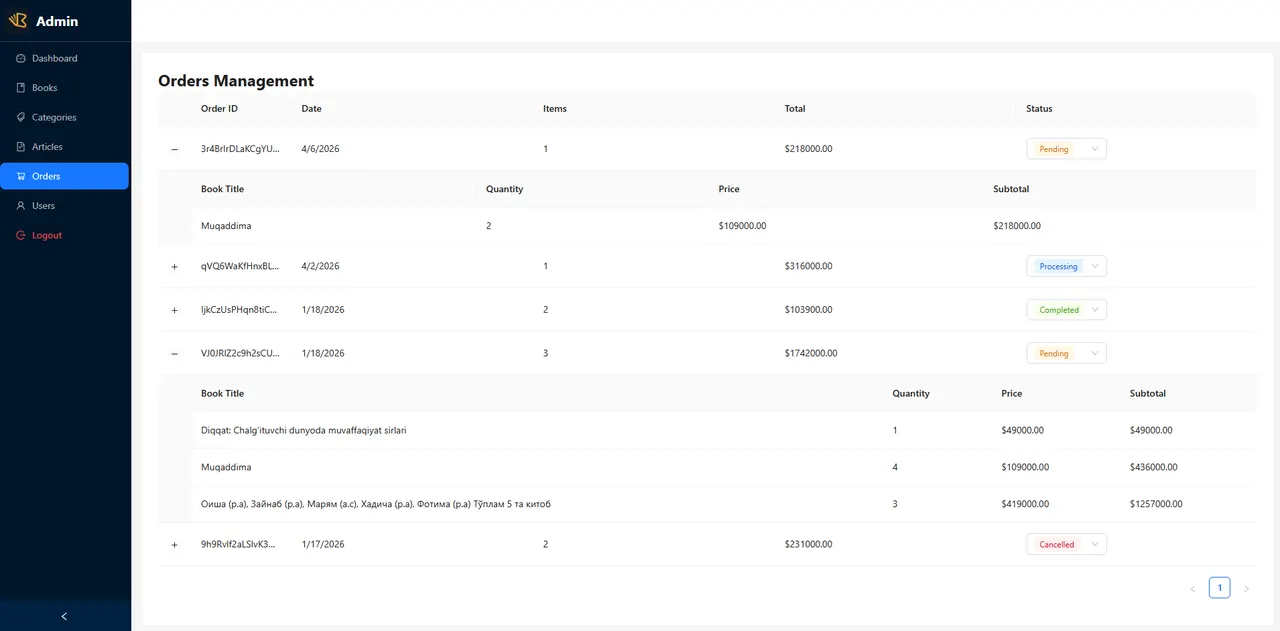Click the Categories tag icon in sidebar
The width and height of the screenshot is (1280, 631).
(x=21, y=117)
